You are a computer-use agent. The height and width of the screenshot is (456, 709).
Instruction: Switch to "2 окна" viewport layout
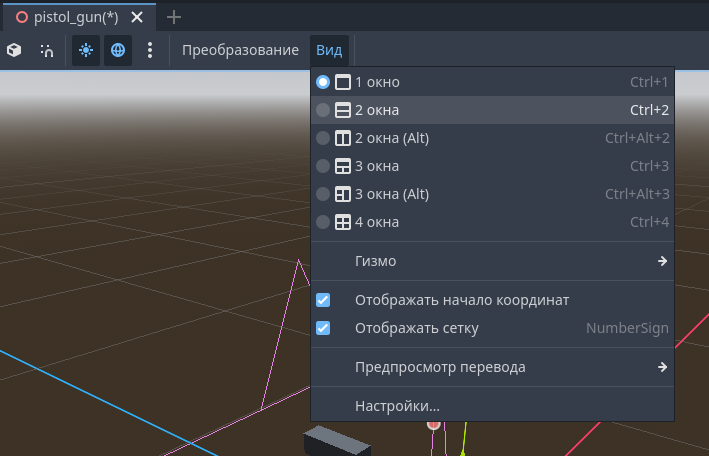(377, 110)
